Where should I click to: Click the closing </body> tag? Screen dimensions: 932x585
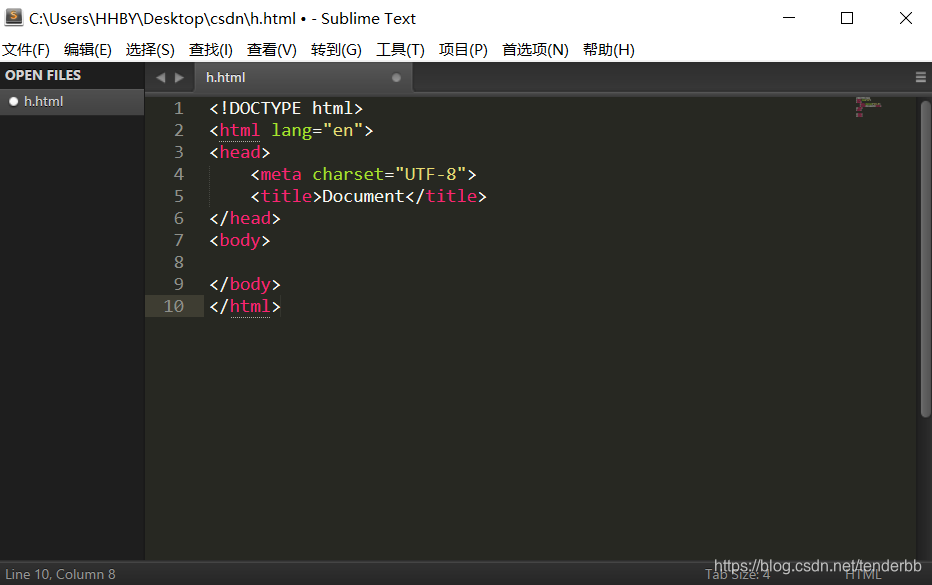point(245,284)
